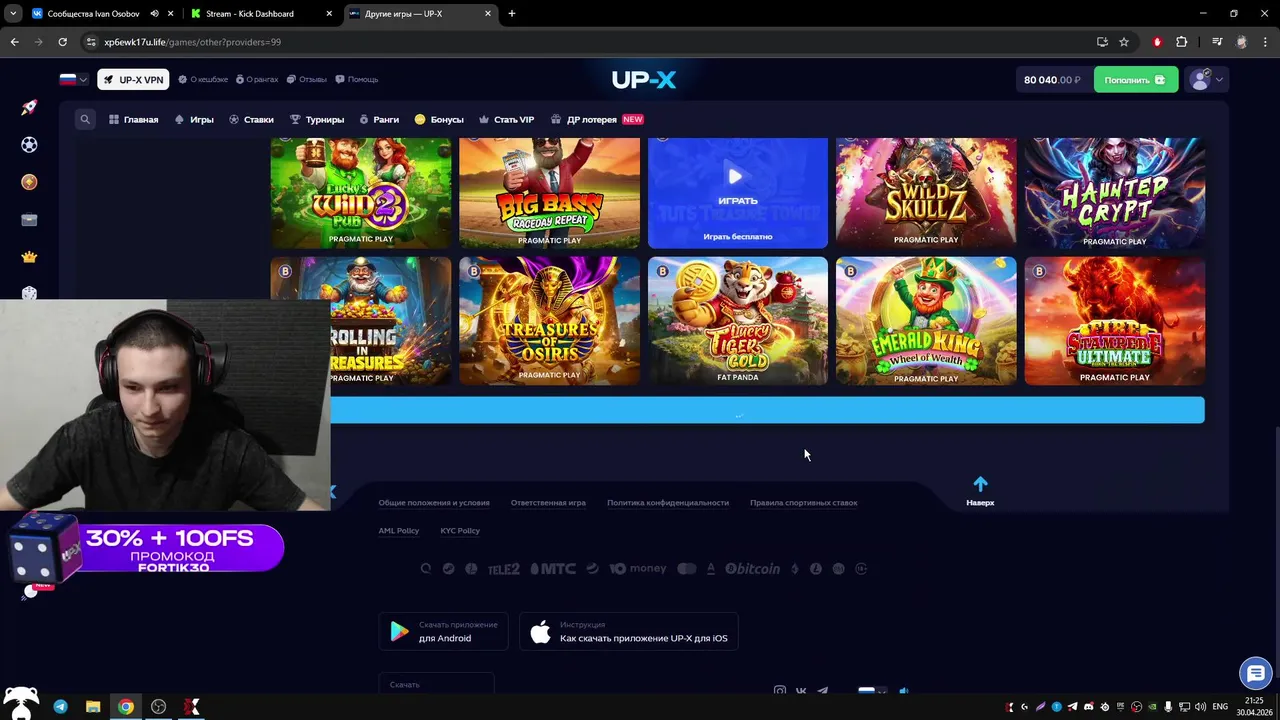Open the KYC Policy link

coord(460,531)
